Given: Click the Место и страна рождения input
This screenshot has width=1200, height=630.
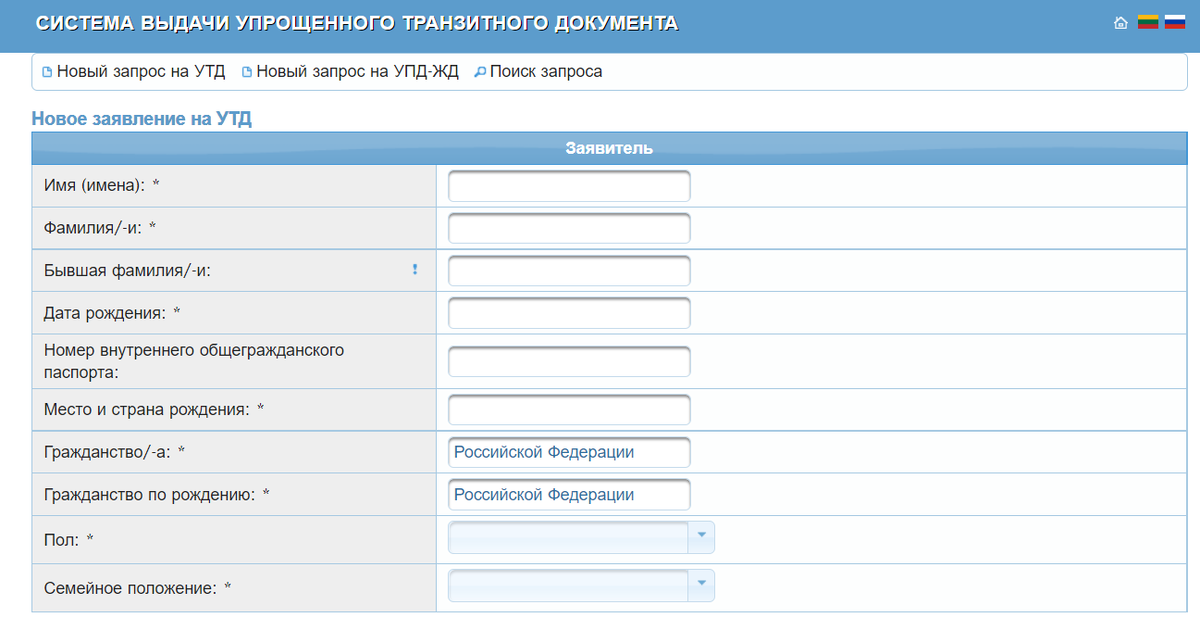Looking at the screenshot, I should click(x=568, y=409).
